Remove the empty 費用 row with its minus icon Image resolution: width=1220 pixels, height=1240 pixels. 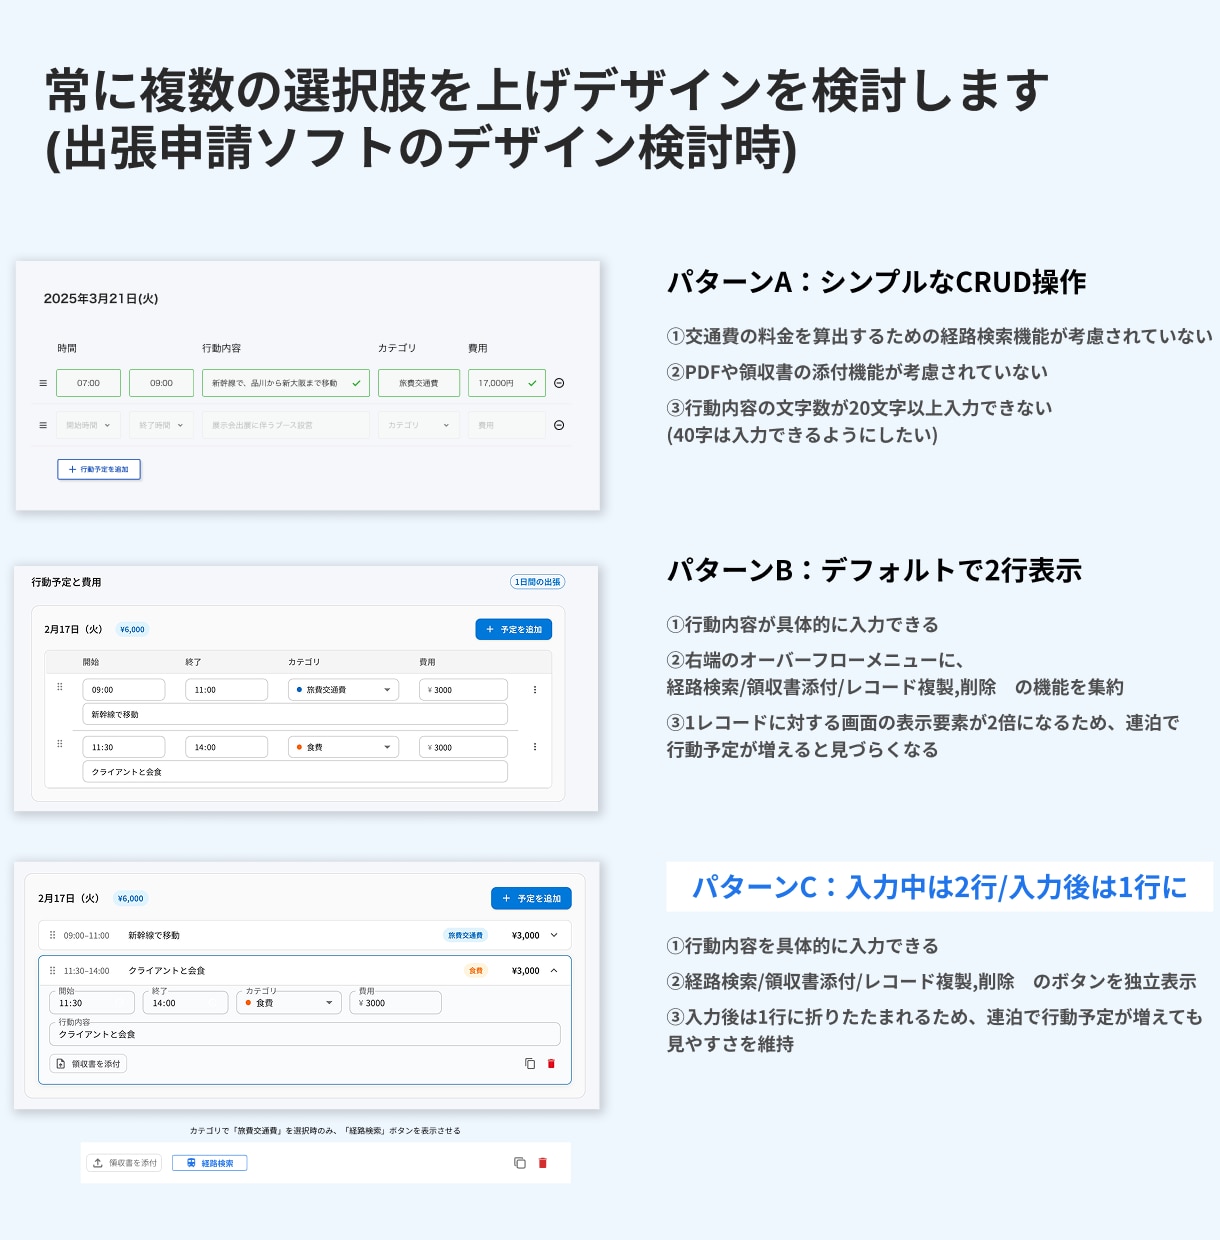tap(559, 425)
